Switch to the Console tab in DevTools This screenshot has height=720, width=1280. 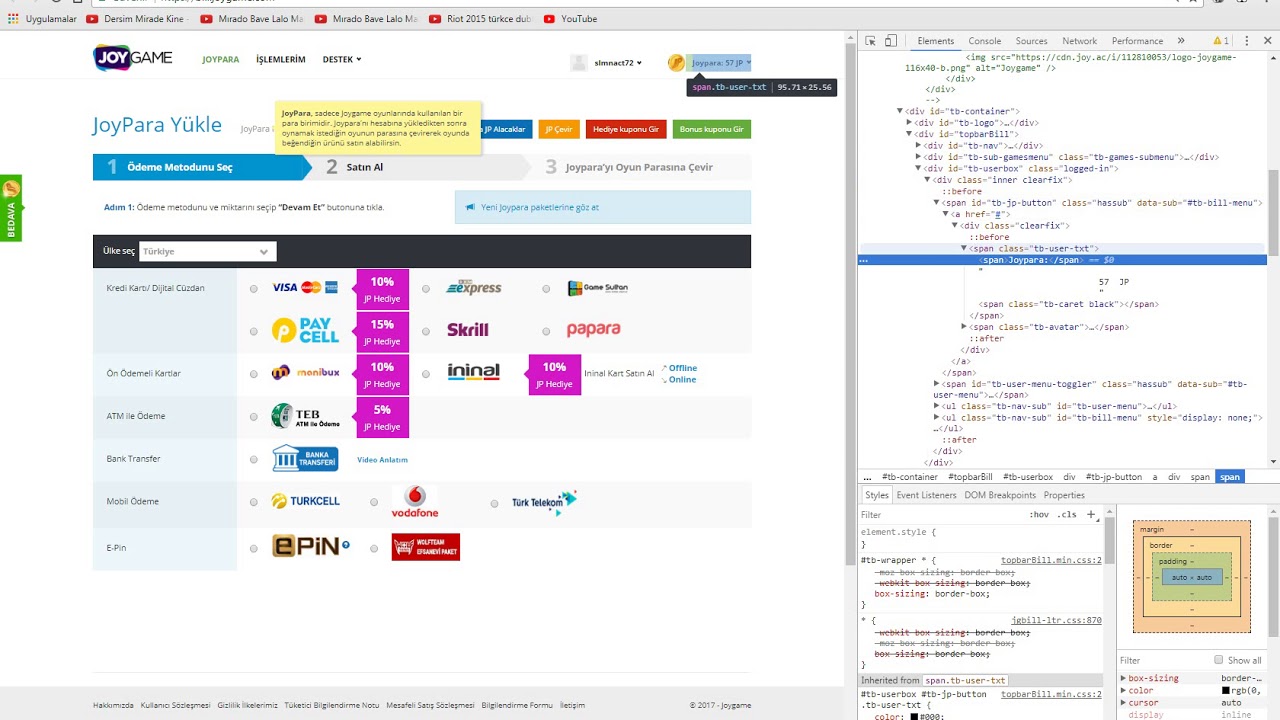(x=984, y=41)
